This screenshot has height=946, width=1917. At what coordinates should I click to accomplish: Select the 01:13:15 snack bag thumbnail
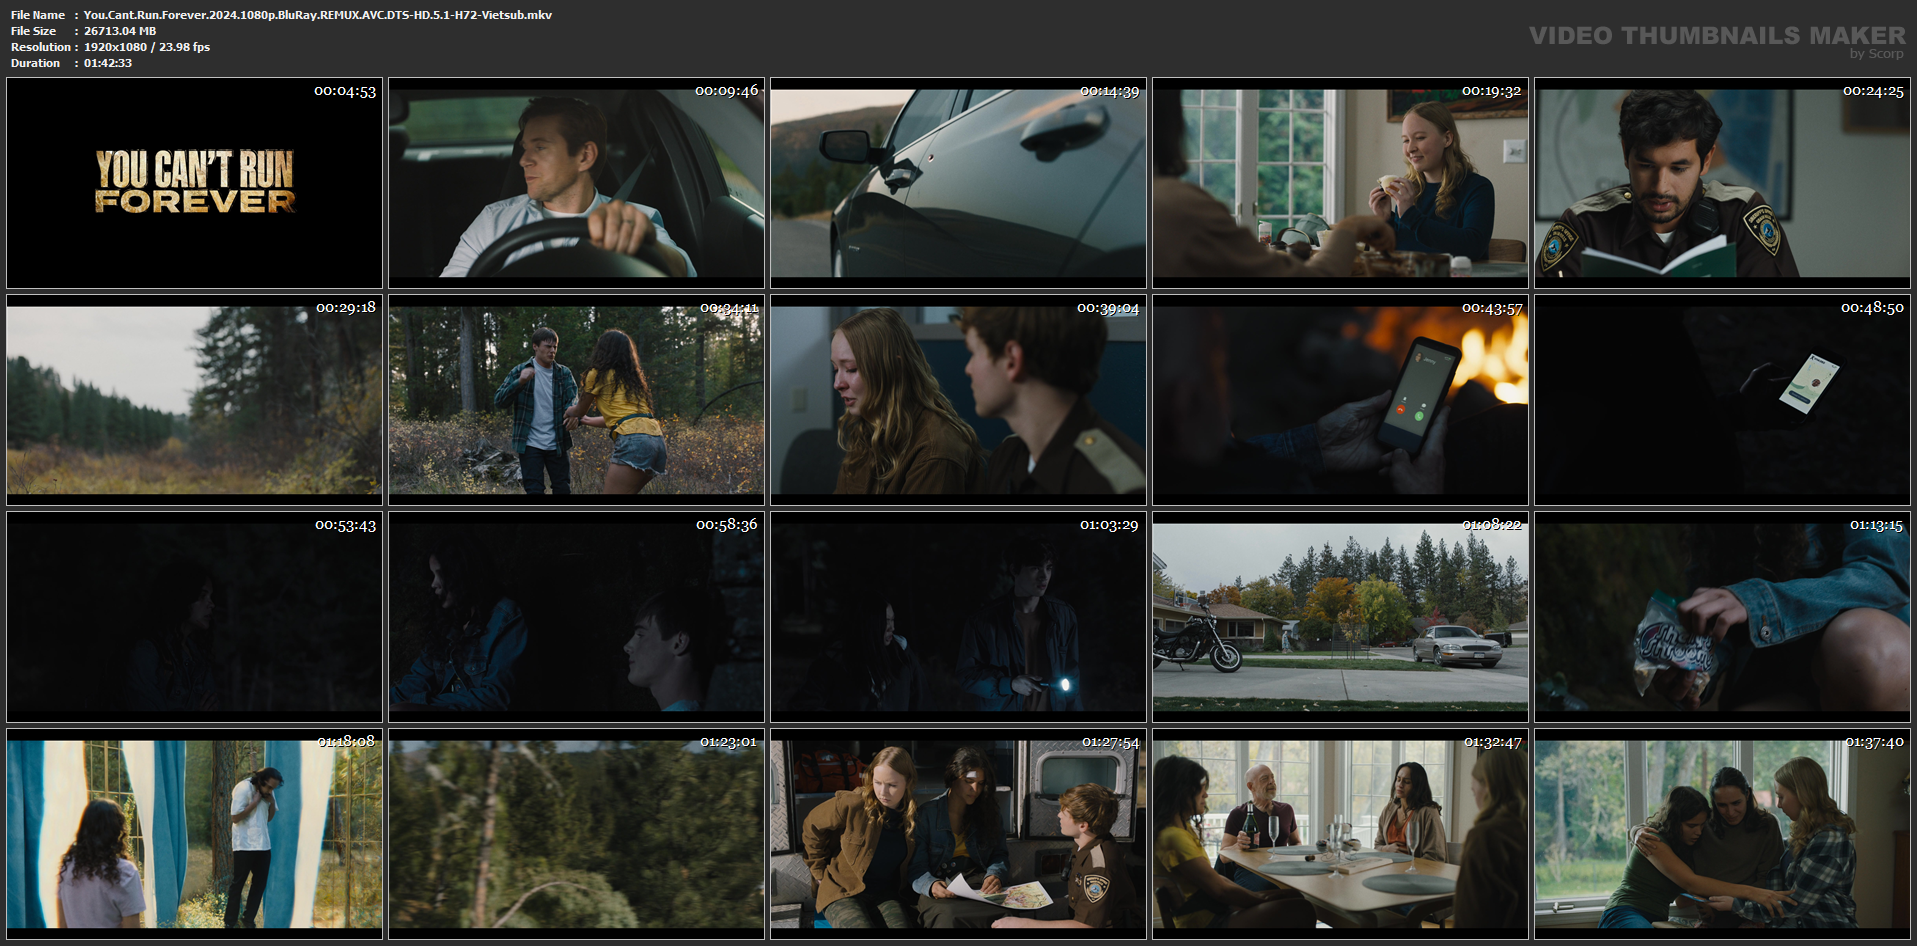tap(1722, 617)
